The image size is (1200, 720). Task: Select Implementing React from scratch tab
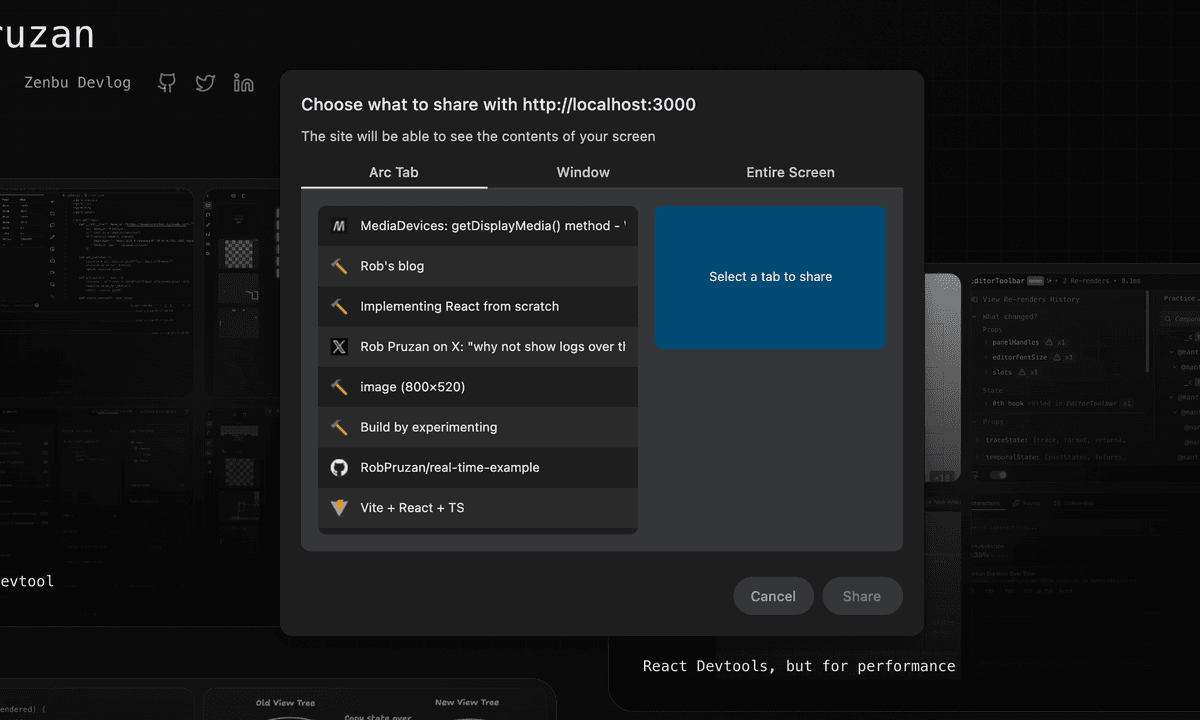[478, 306]
